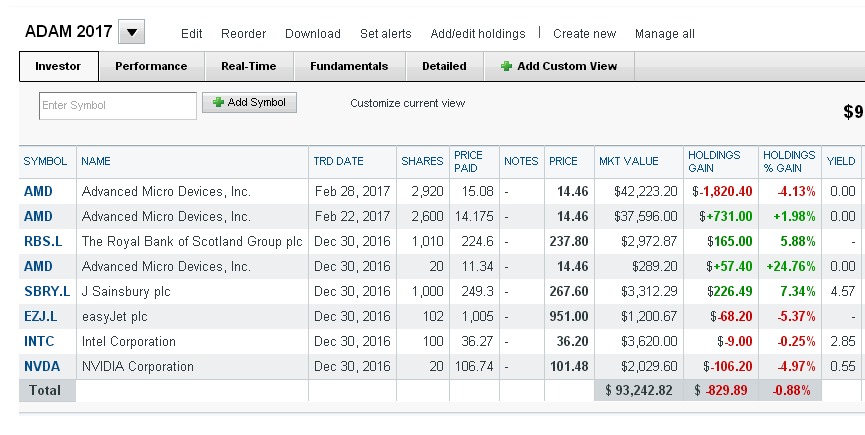
Task: Select the Fundamentals tab
Action: click(349, 66)
